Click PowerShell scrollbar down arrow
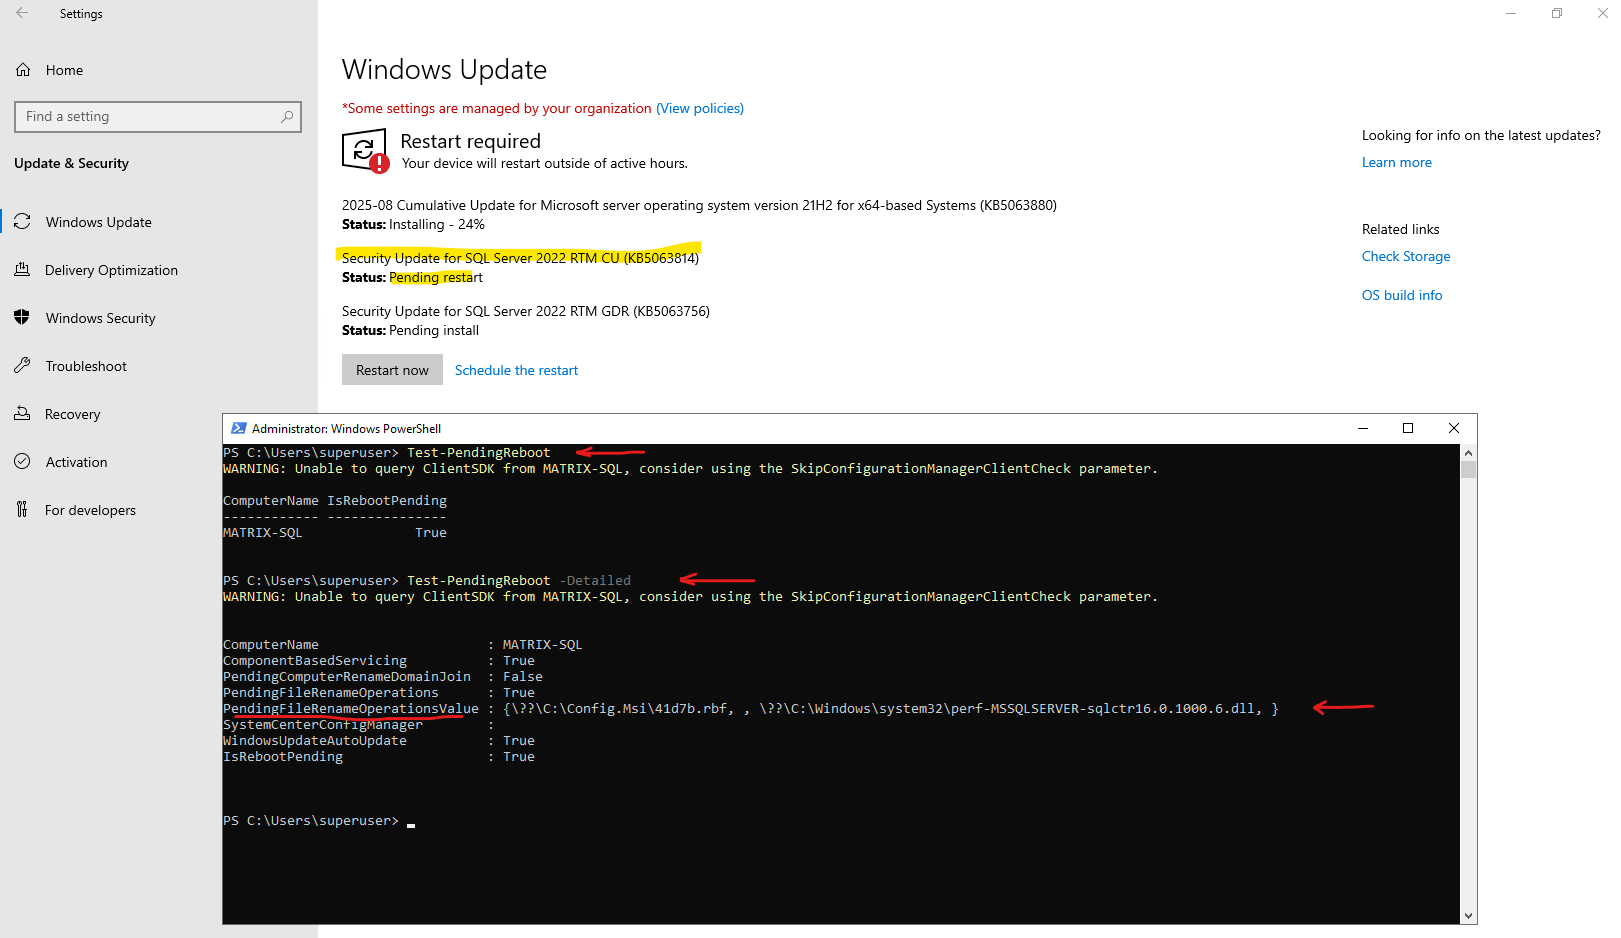 point(1468,915)
